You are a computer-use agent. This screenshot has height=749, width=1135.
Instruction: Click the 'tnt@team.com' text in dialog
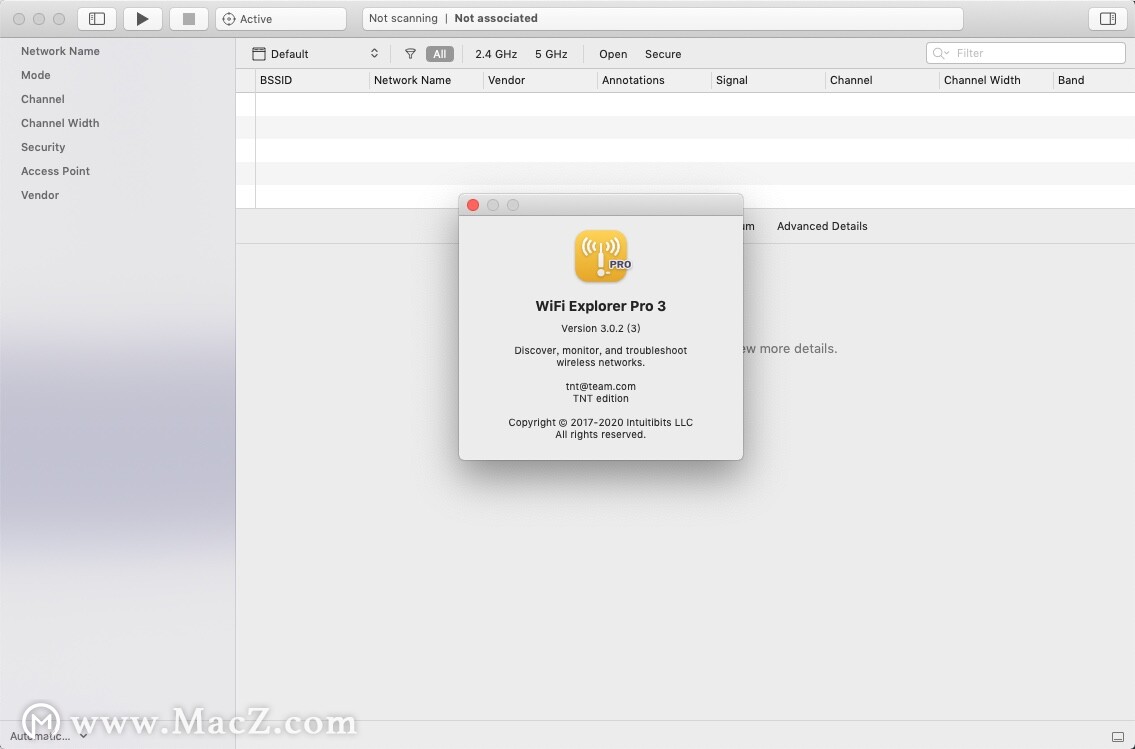pos(601,386)
